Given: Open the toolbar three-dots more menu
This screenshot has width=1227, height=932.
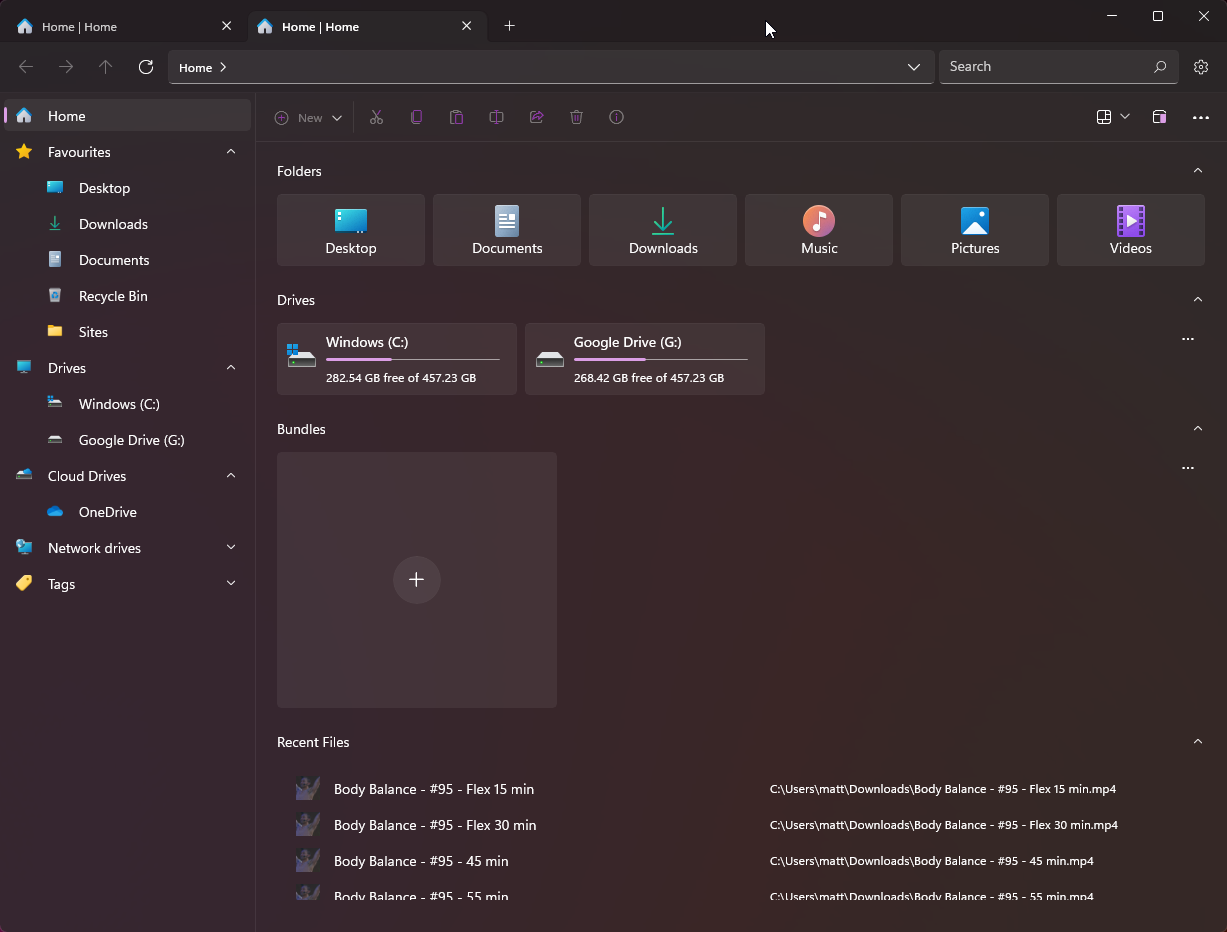Looking at the screenshot, I should tap(1201, 117).
